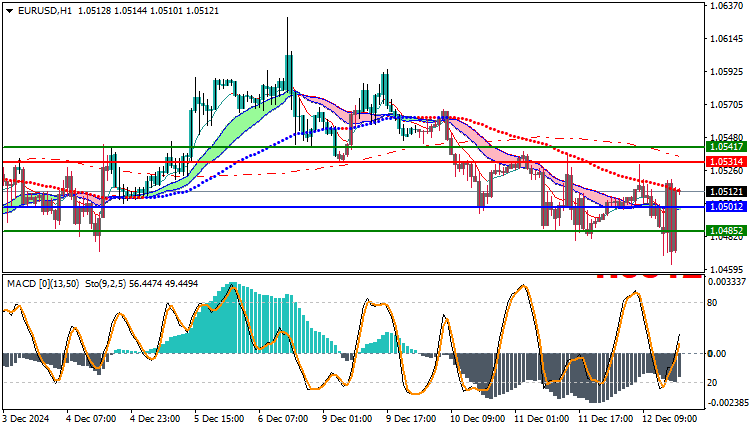Click the red 1.05314 price level label
Viewport: 750px width, 430px height.
click(727, 162)
